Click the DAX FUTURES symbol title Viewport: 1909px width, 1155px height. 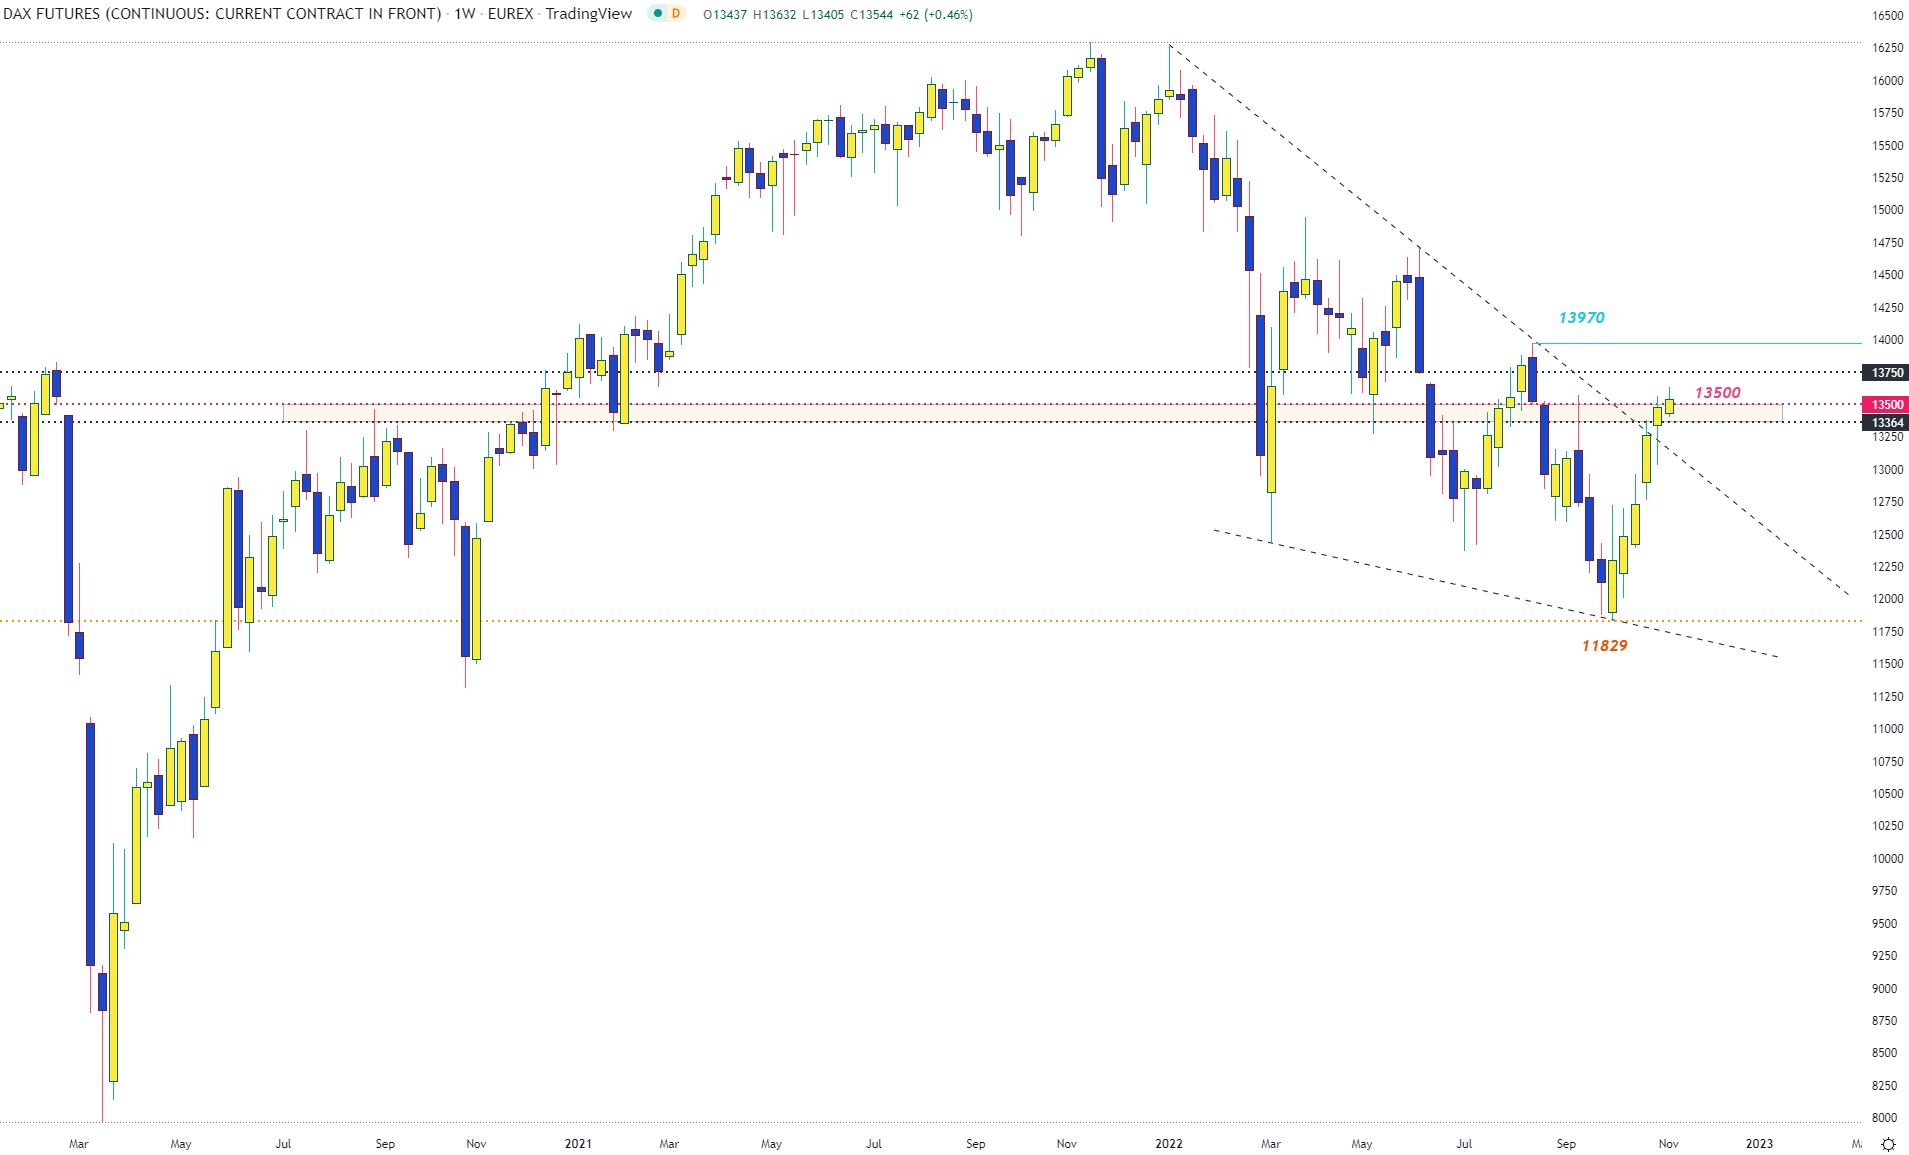(x=222, y=14)
